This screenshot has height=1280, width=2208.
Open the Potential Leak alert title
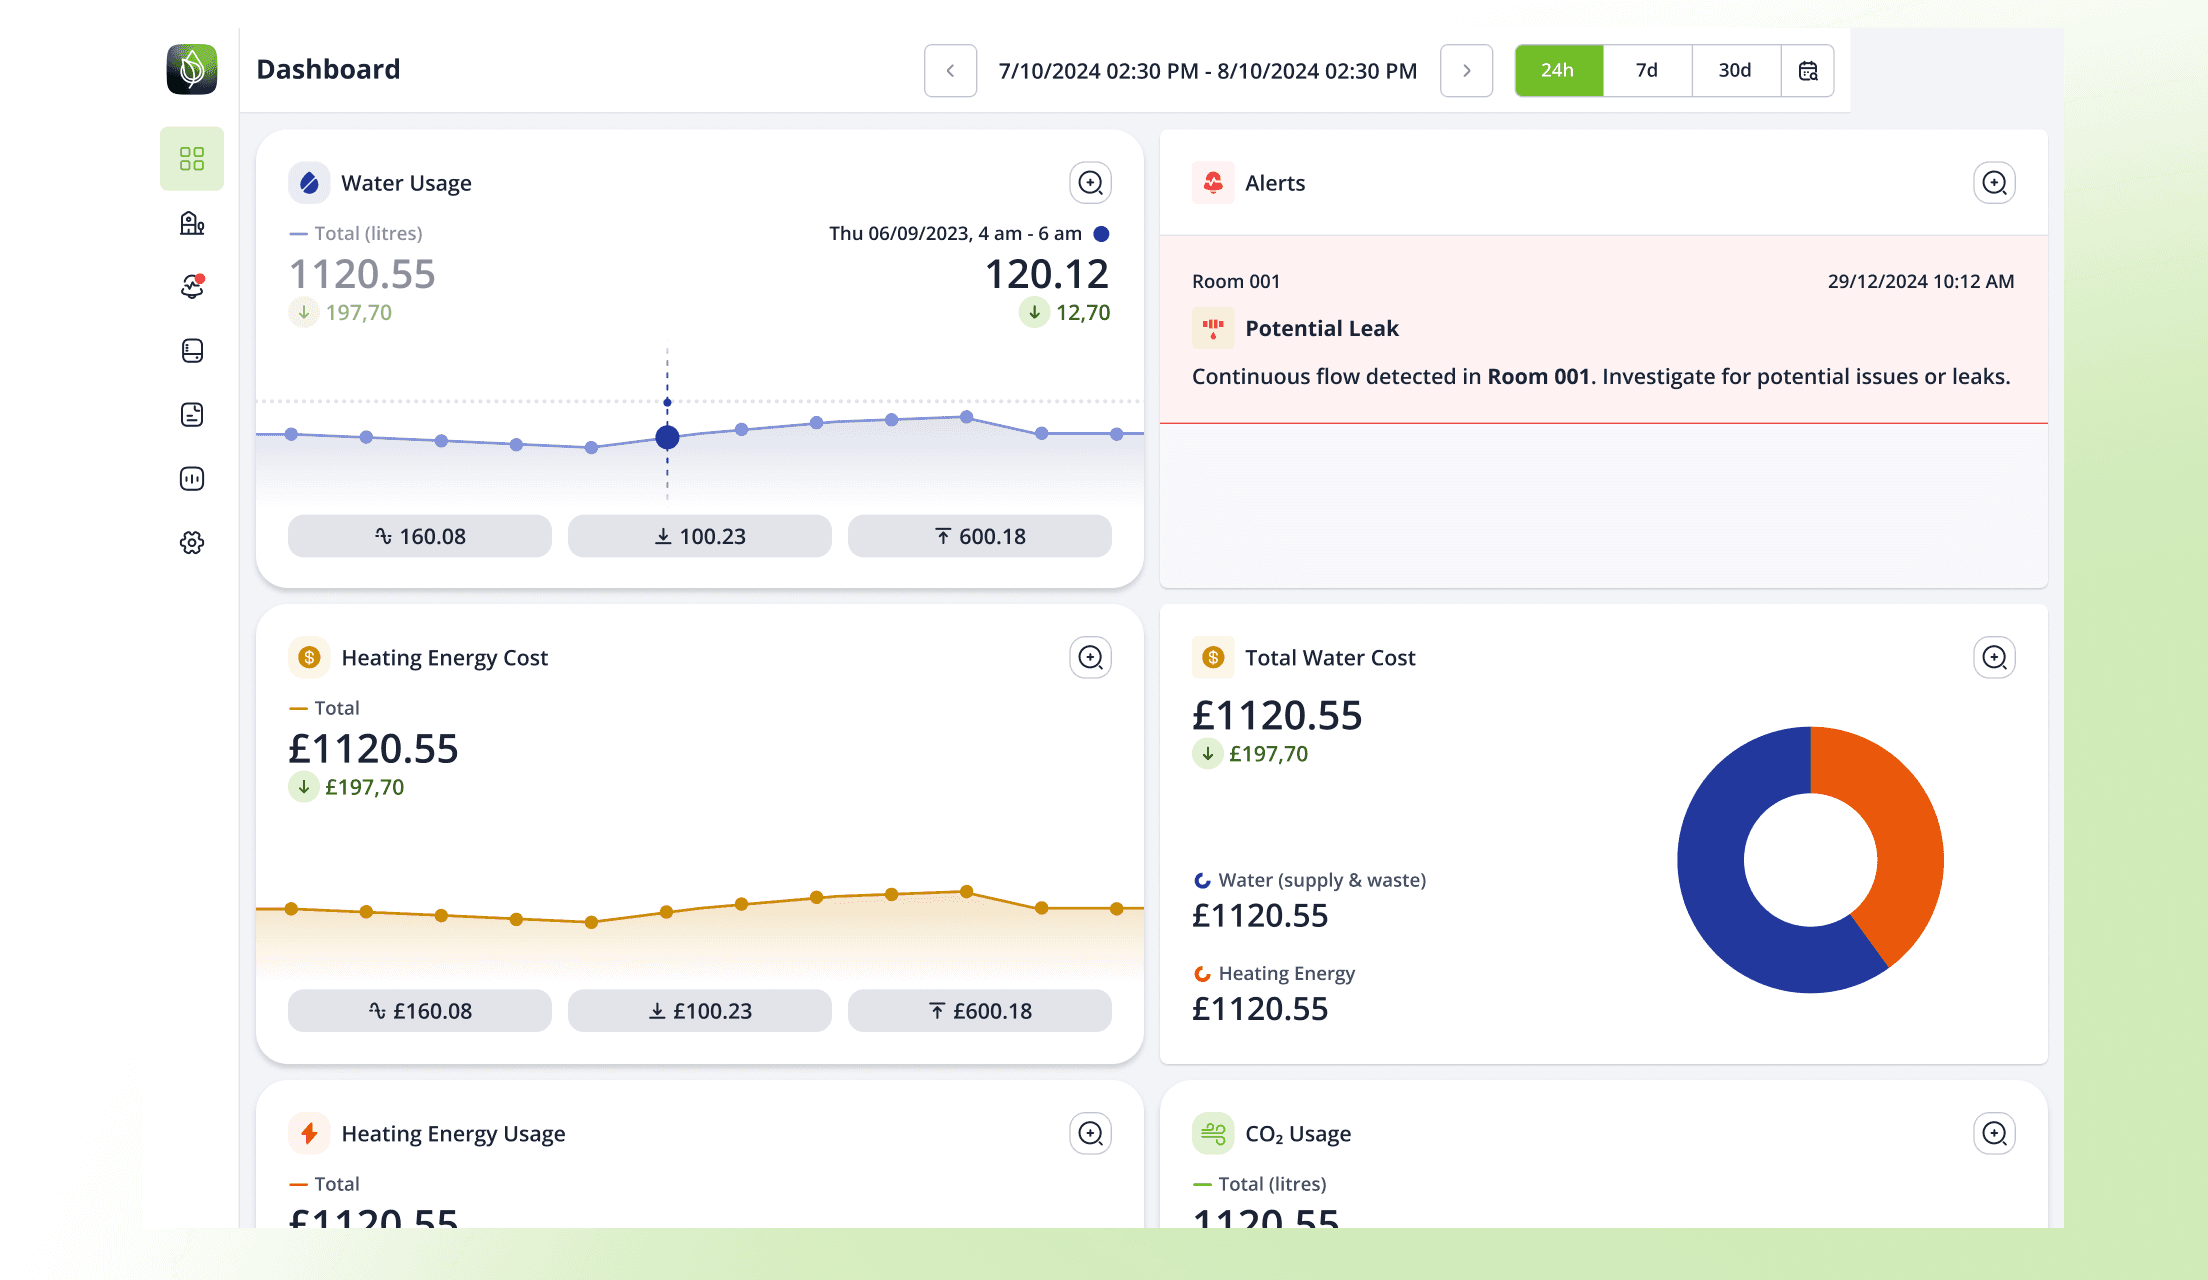click(x=1322, y=329)
